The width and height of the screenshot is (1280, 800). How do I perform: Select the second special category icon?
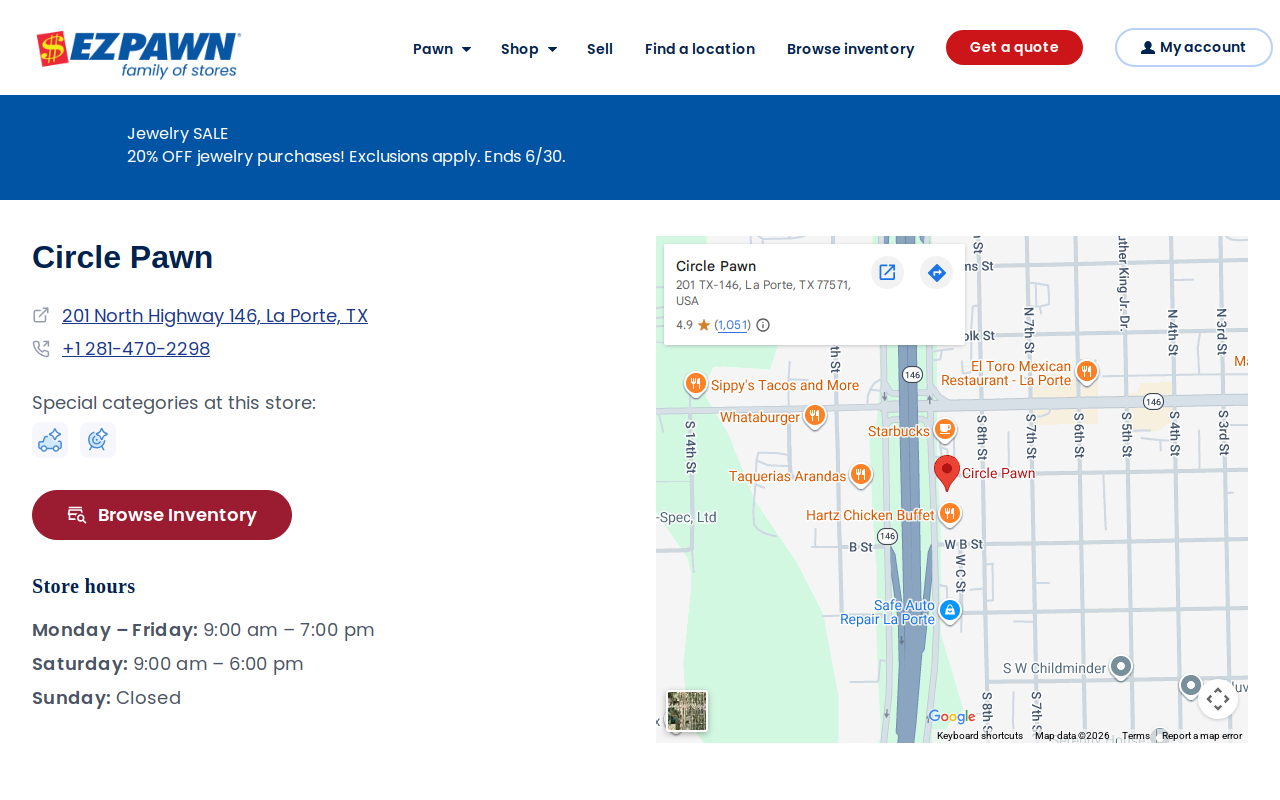(98, 440)
